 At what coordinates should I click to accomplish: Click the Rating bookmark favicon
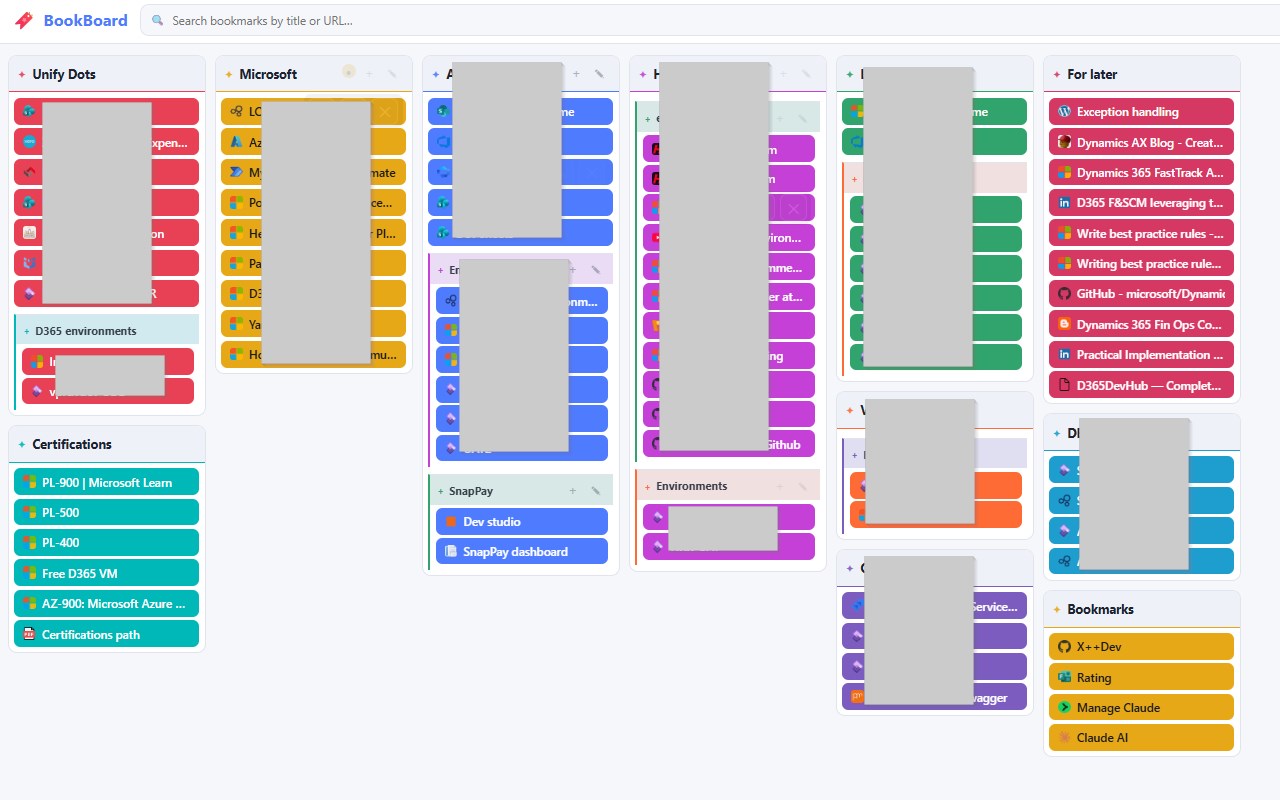[x=1064, y=678]
